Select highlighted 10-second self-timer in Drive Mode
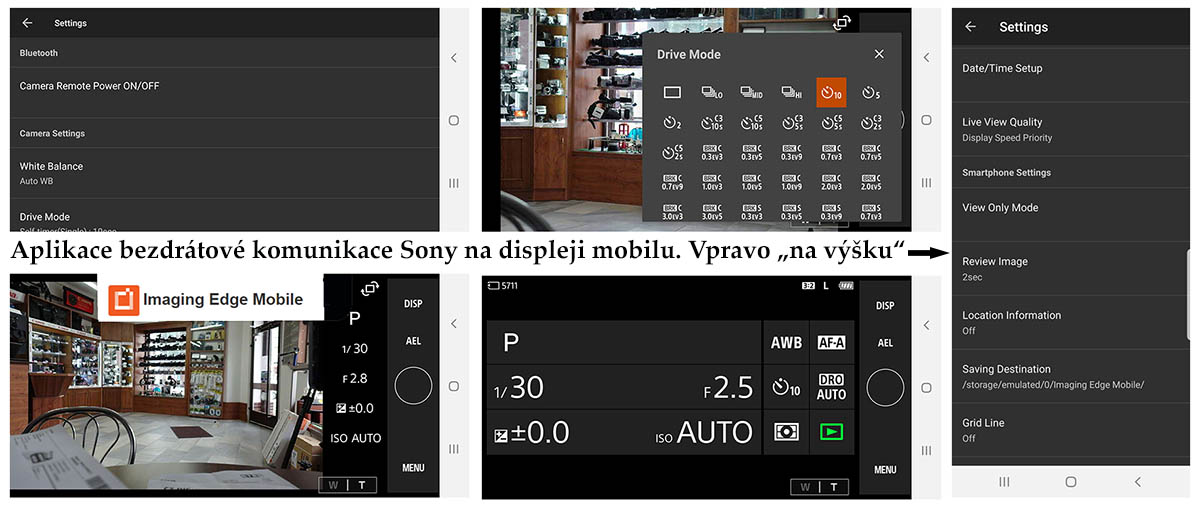The height and width of the screenshot is (508, 1200). click(x=831, y=92)
